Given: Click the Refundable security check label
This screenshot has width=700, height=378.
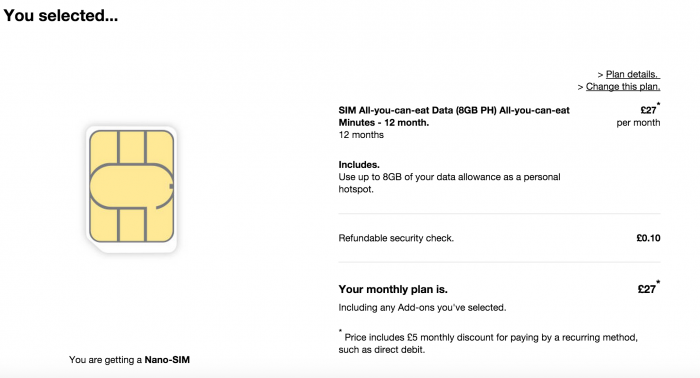Looking at the screenshot, I should 396,238.
